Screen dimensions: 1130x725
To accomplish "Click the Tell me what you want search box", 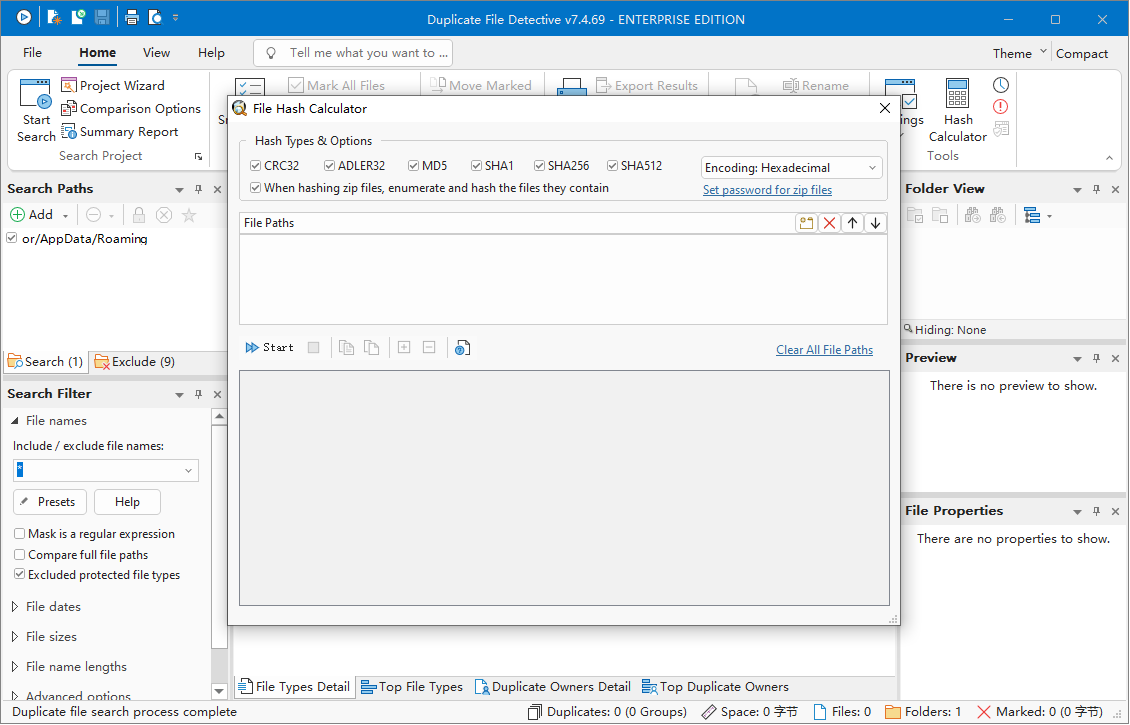I will pyautogui.click(x=353, y=53).
